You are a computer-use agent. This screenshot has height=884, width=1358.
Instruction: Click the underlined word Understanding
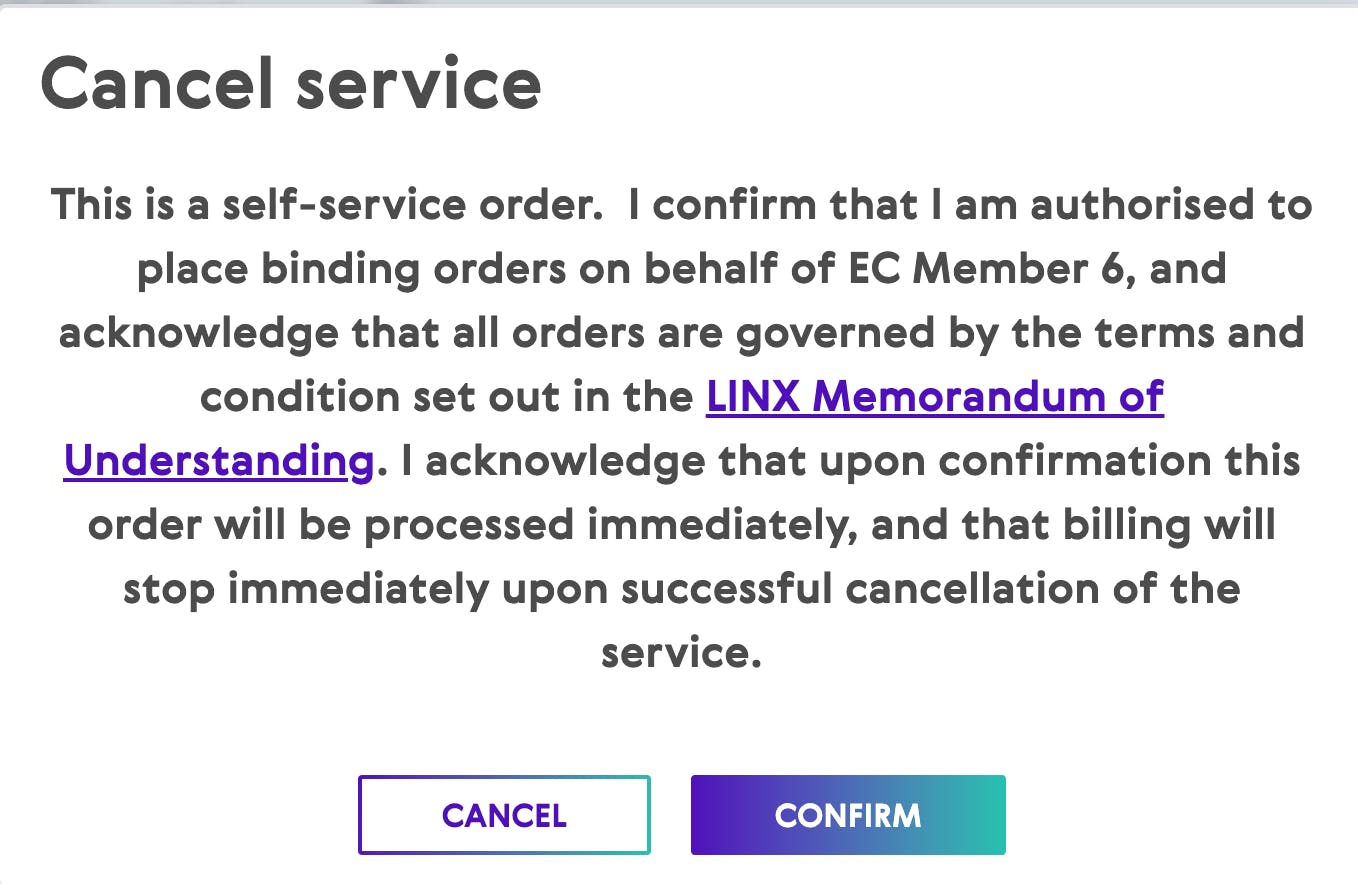(218, 462)
